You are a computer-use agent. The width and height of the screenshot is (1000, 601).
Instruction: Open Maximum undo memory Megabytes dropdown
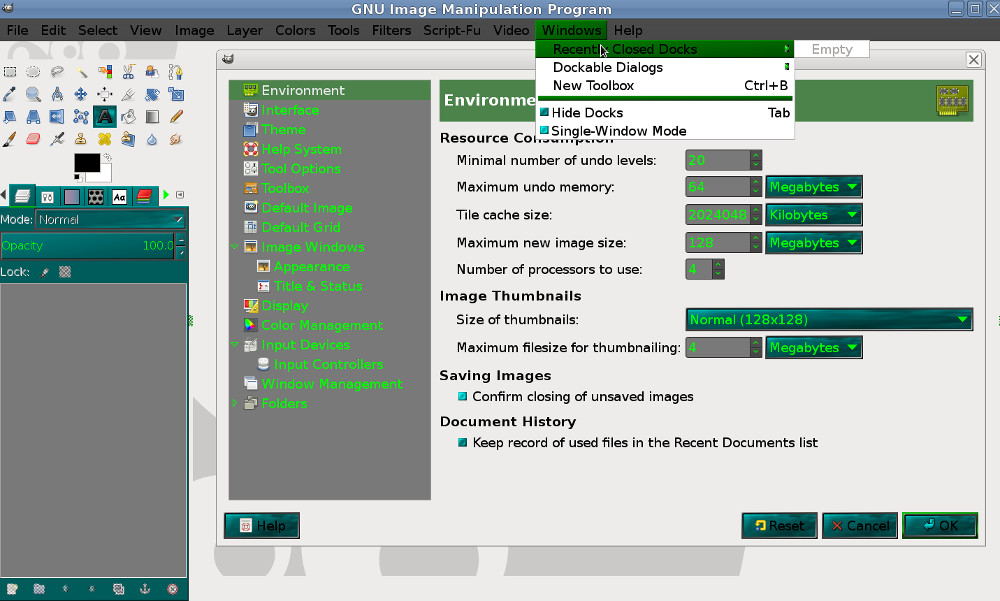pos(814,187)
